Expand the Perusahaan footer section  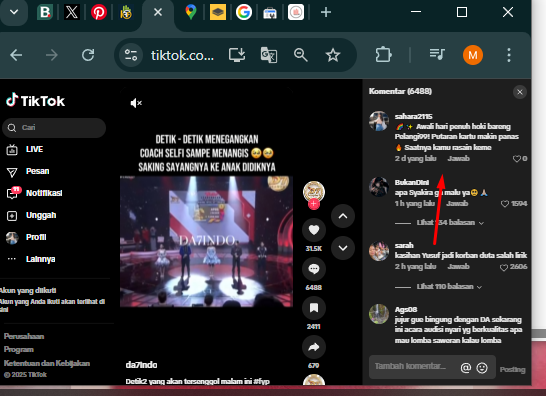[x=24, y=336]
